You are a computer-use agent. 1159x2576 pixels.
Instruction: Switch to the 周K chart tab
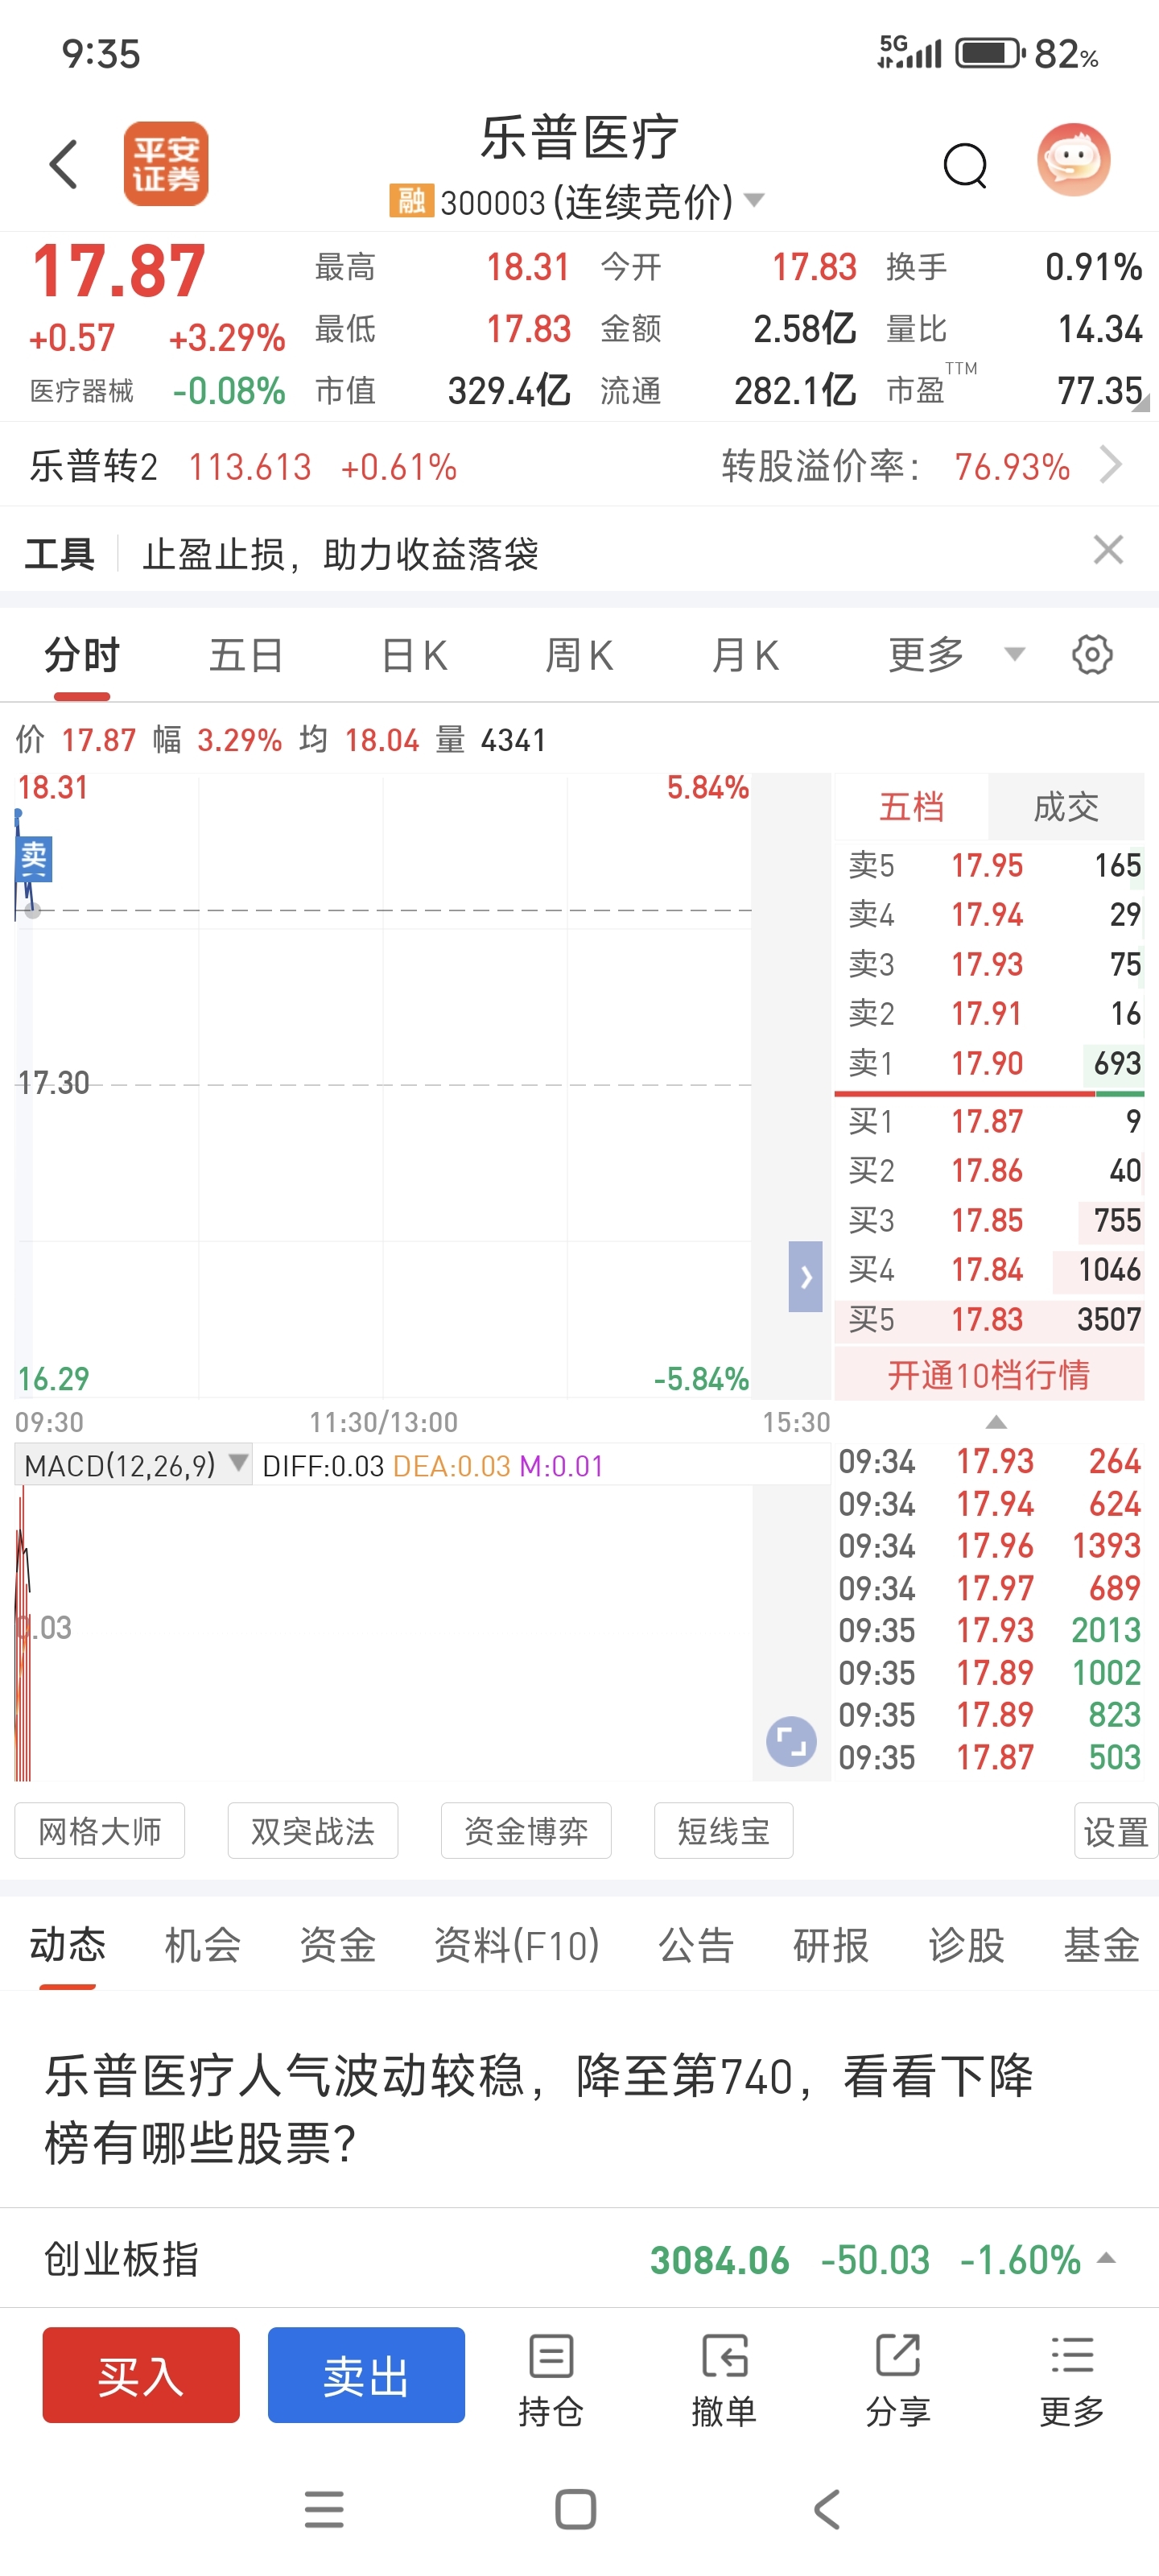tap(579, 656)
